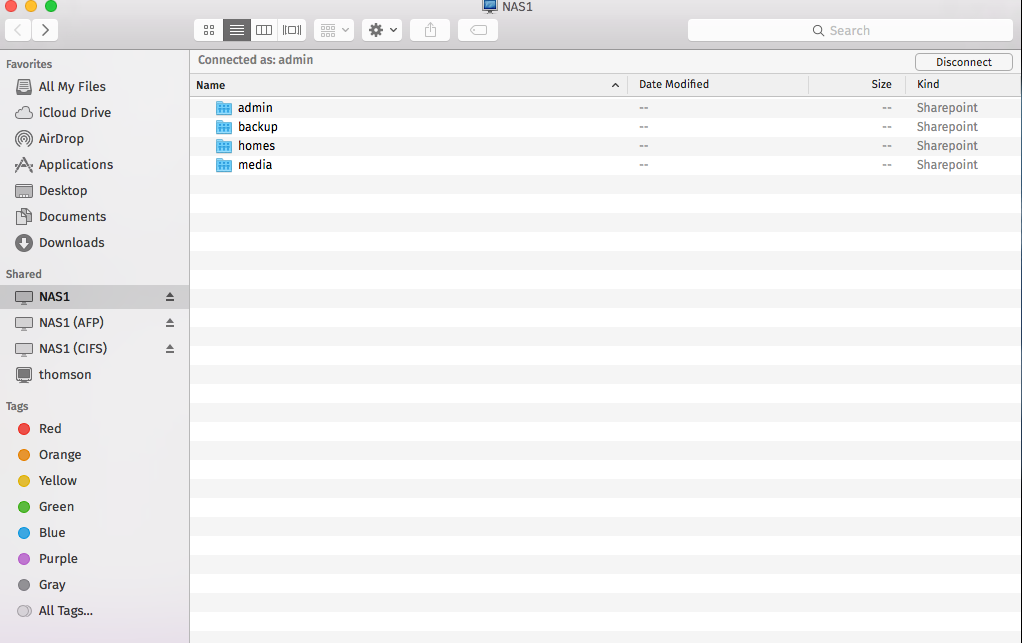The height and width of the screenshot is (643, 1022).
Task: Click inside the Search field
Action: pos(850,30)
